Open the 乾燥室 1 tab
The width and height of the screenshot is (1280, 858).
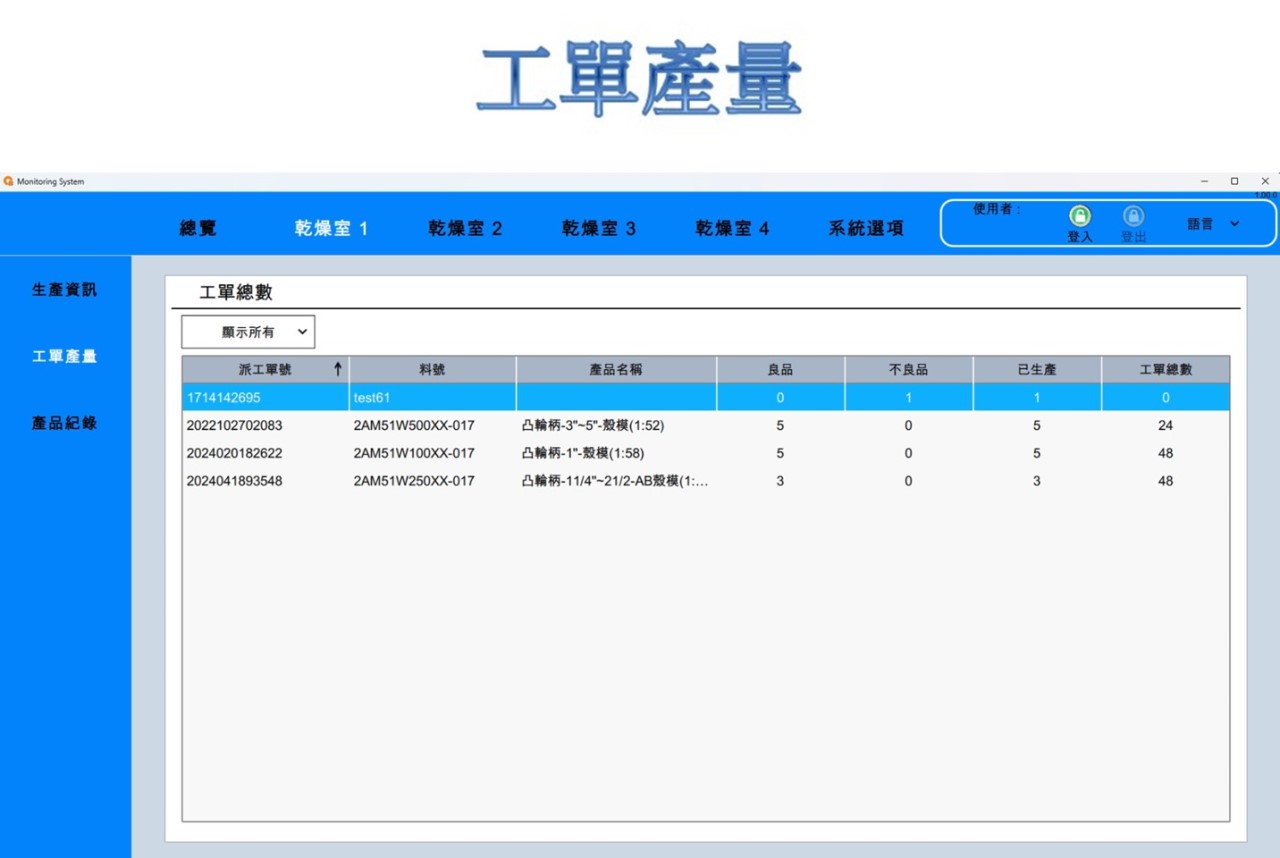[331, 228]
